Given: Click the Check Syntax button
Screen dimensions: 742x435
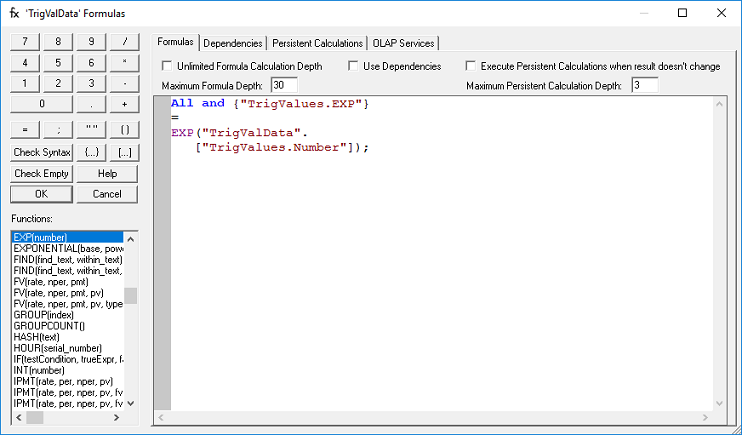Looking at the screenshot, I should point(42,152).
